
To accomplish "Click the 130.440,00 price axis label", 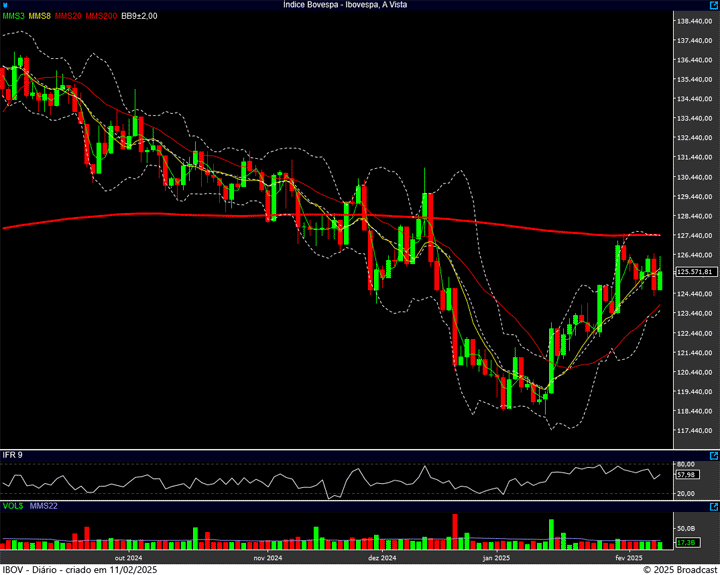I will [695, 177].
